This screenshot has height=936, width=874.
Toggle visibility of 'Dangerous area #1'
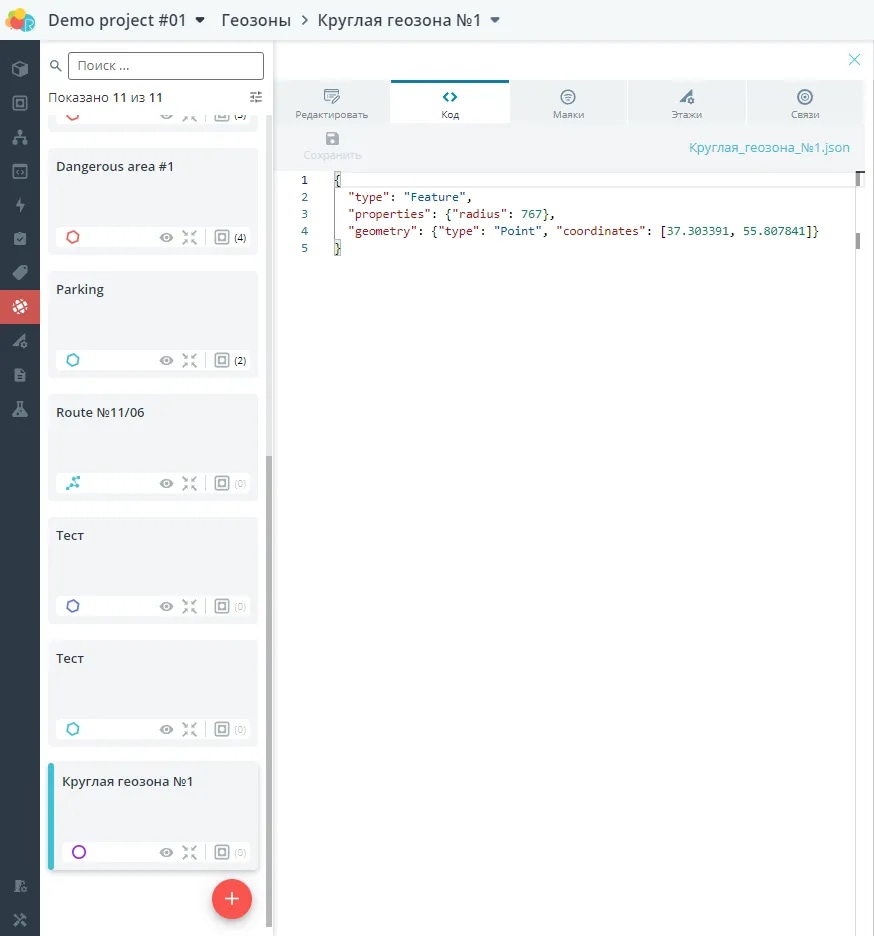pyautogui.click(x=167, y=237)
